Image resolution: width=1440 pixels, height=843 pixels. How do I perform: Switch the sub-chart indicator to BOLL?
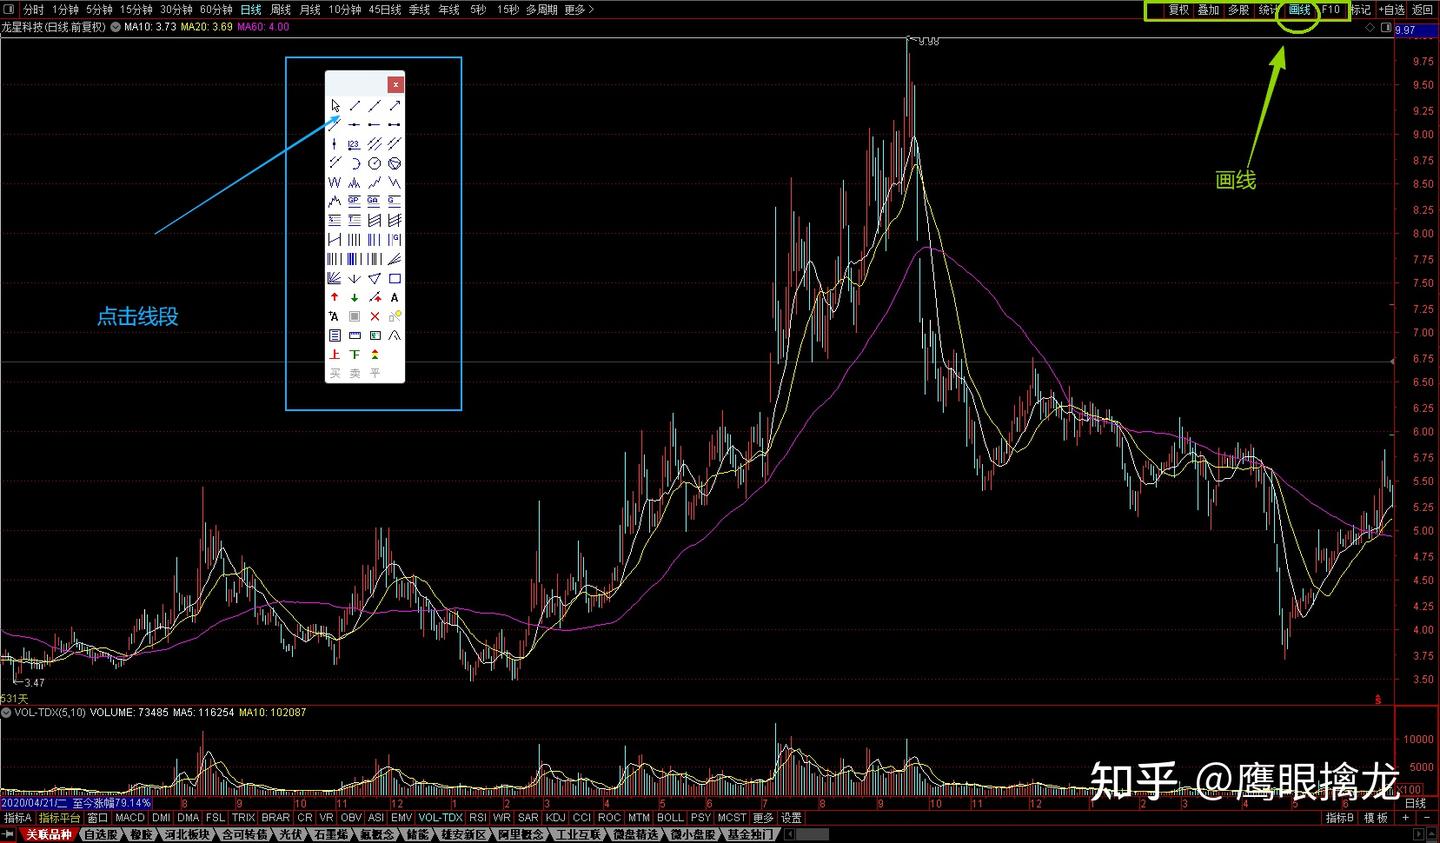(670, 818)
